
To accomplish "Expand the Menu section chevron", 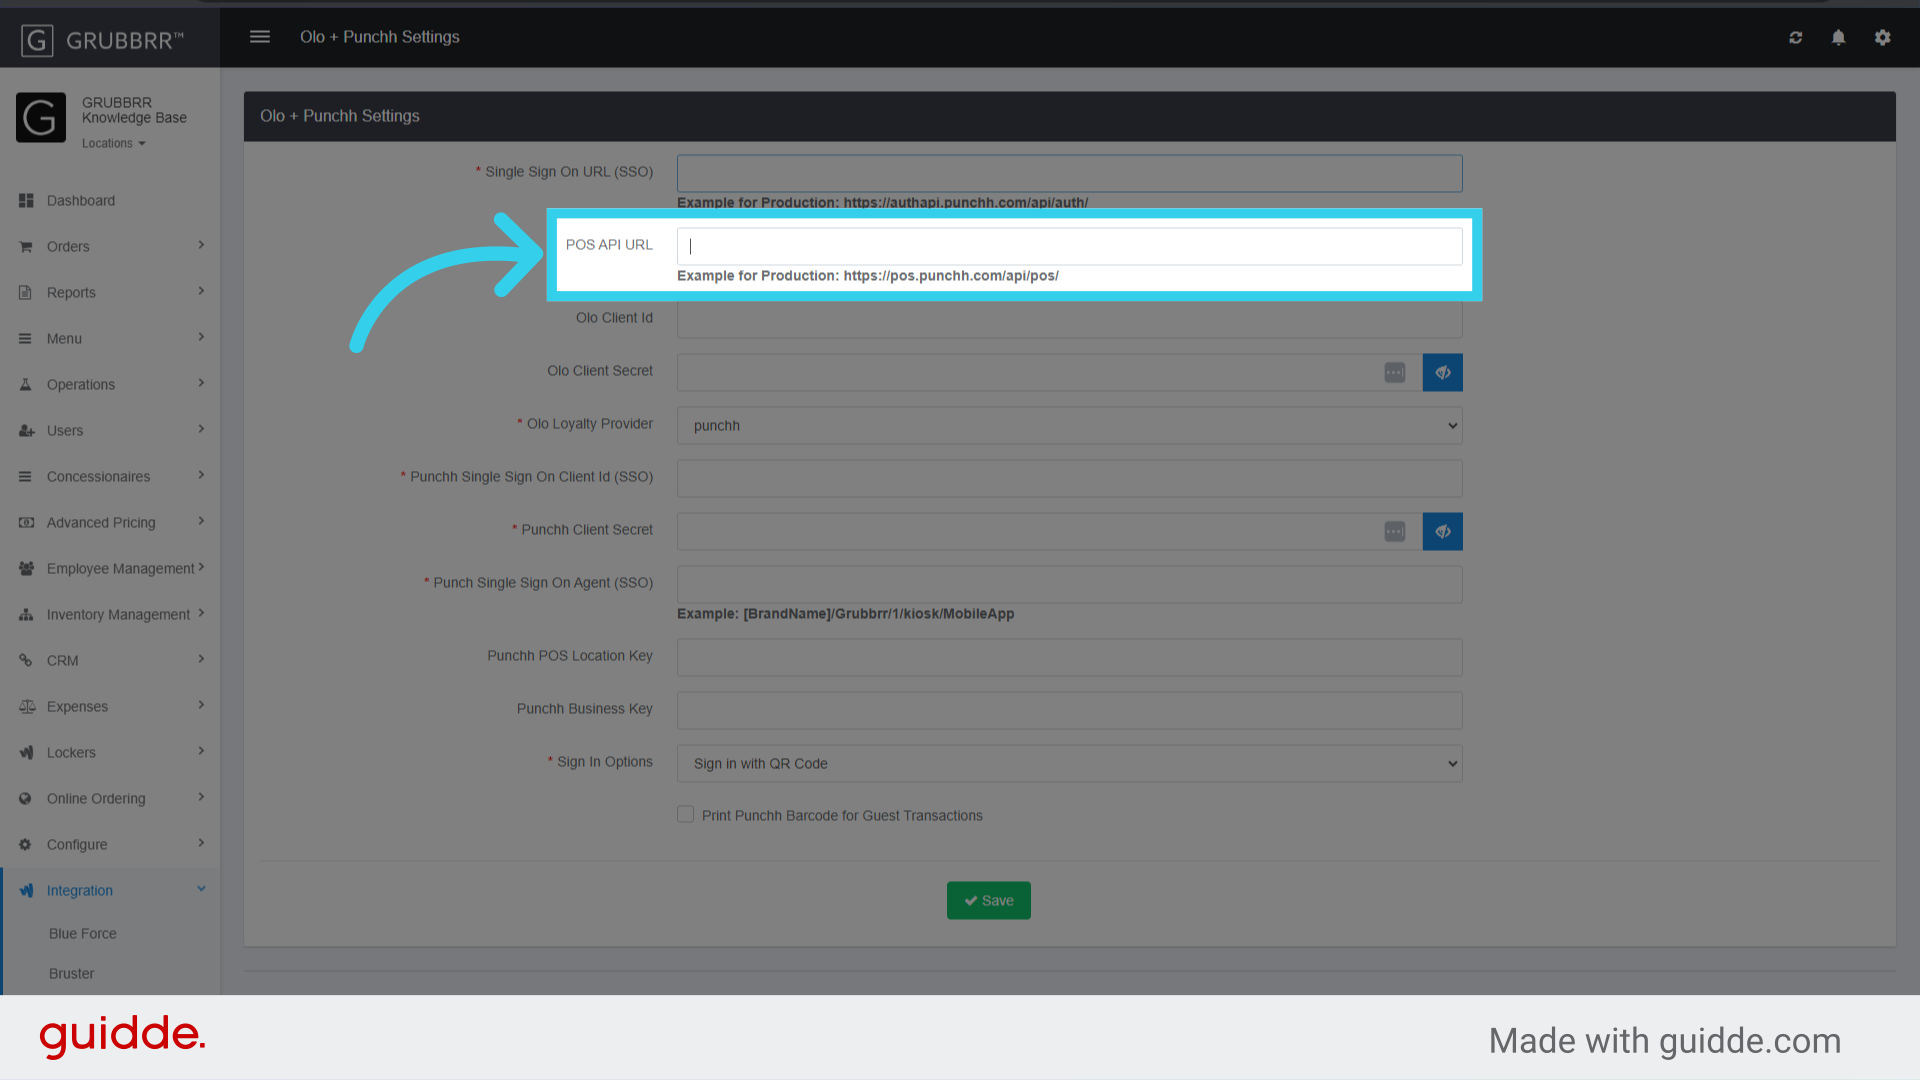I will pyautogui.click(x=201, y=337).
